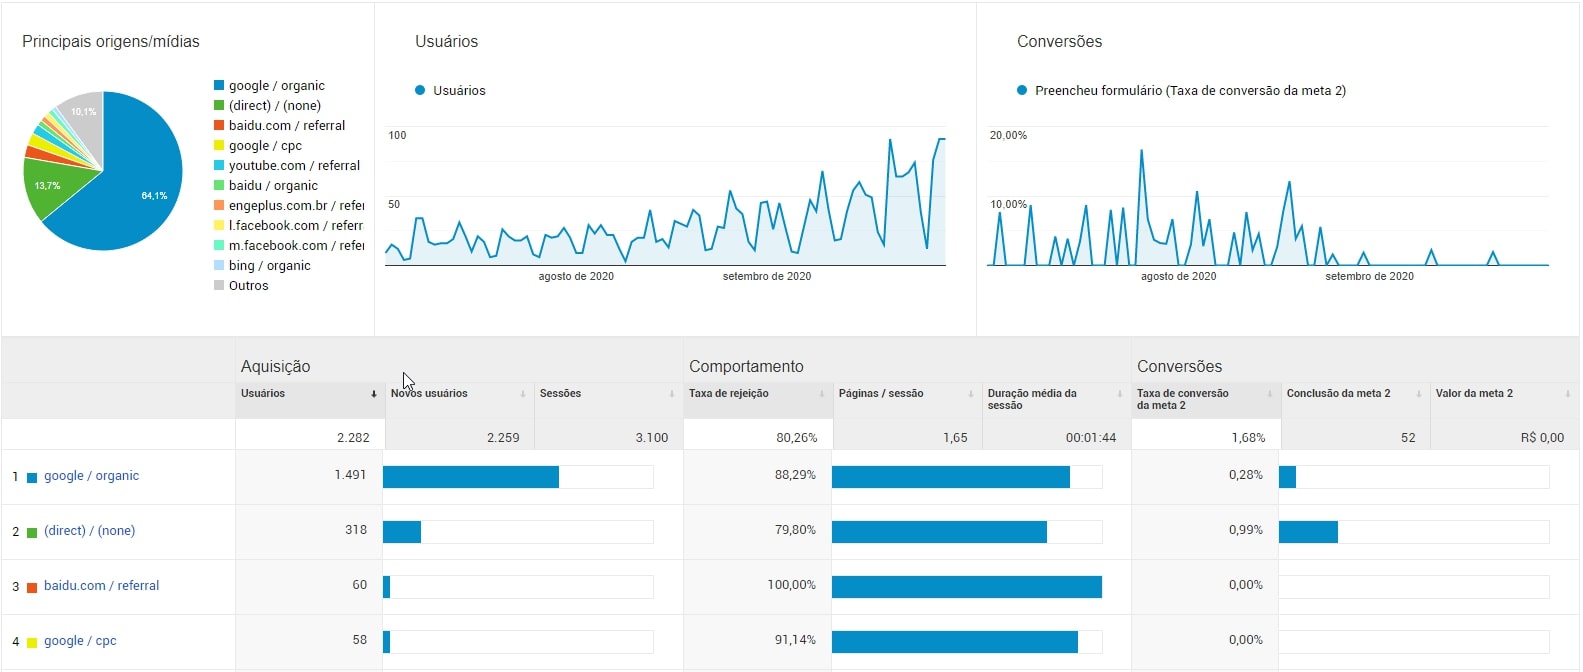The image size is (1583, 672).
Task: Sort by the Sessões column arrow
Action: coord(672,394)
